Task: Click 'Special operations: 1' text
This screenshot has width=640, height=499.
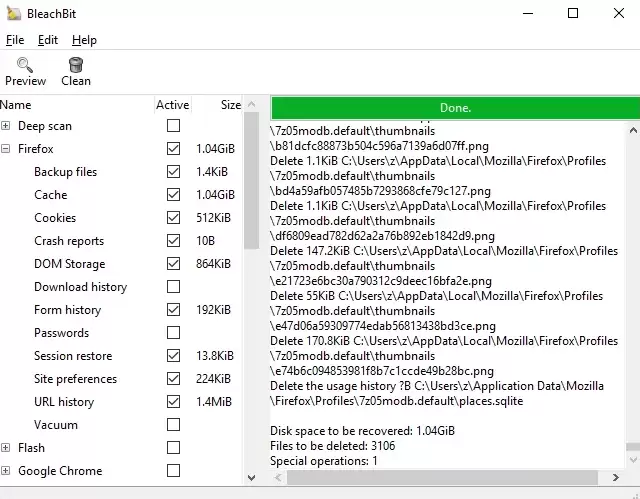Action: [324, 461]
